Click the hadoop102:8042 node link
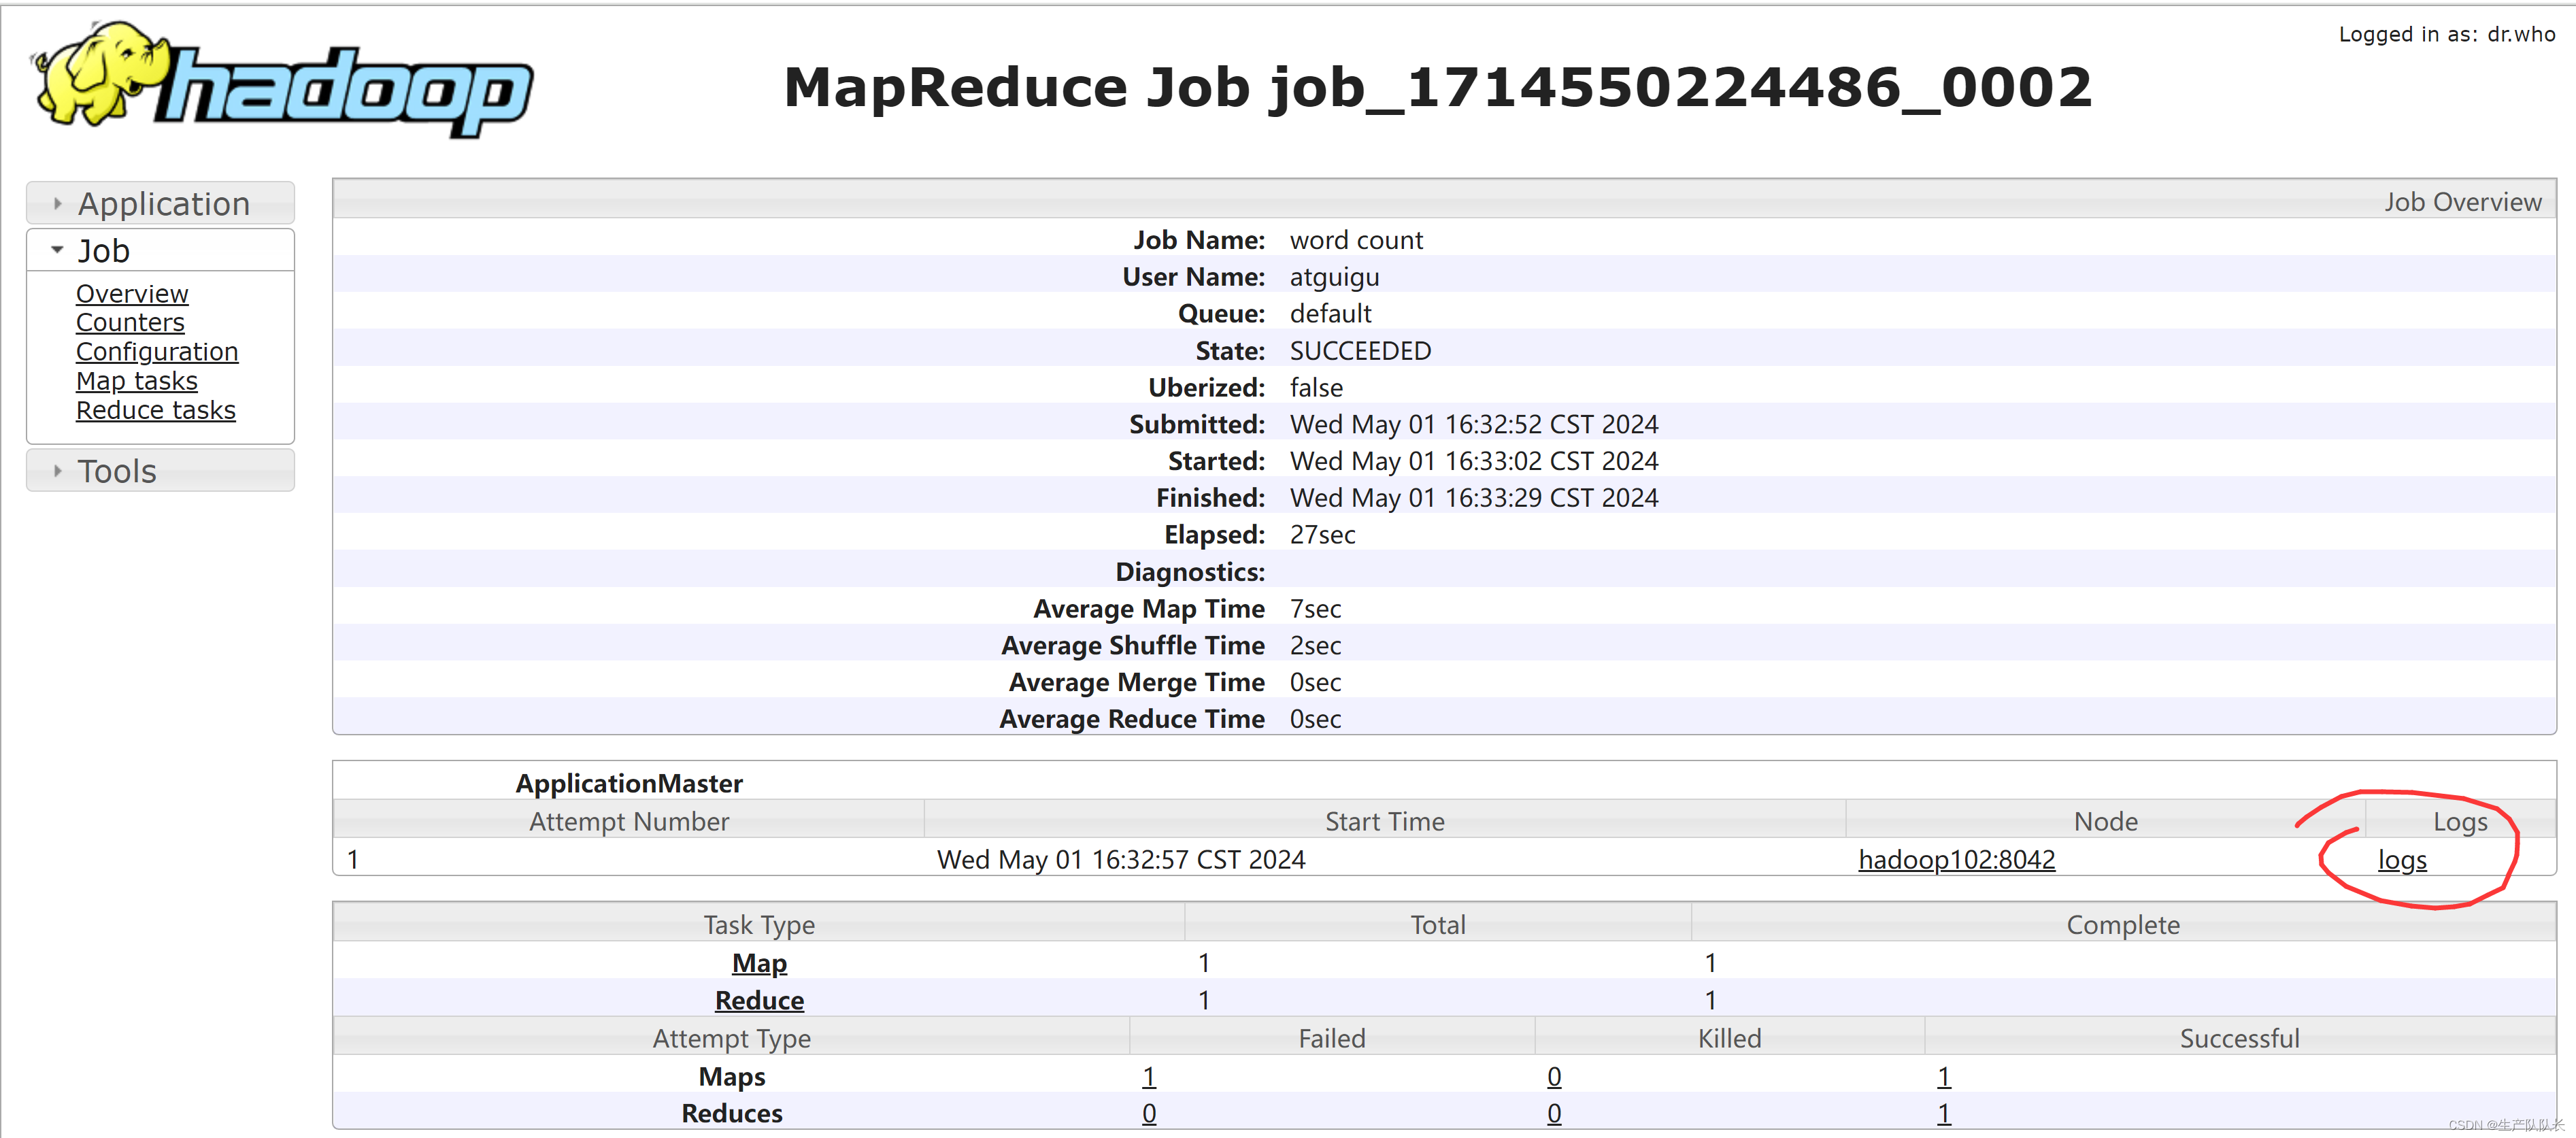Screen dimensions: 2576x1138 point(1958,859)
